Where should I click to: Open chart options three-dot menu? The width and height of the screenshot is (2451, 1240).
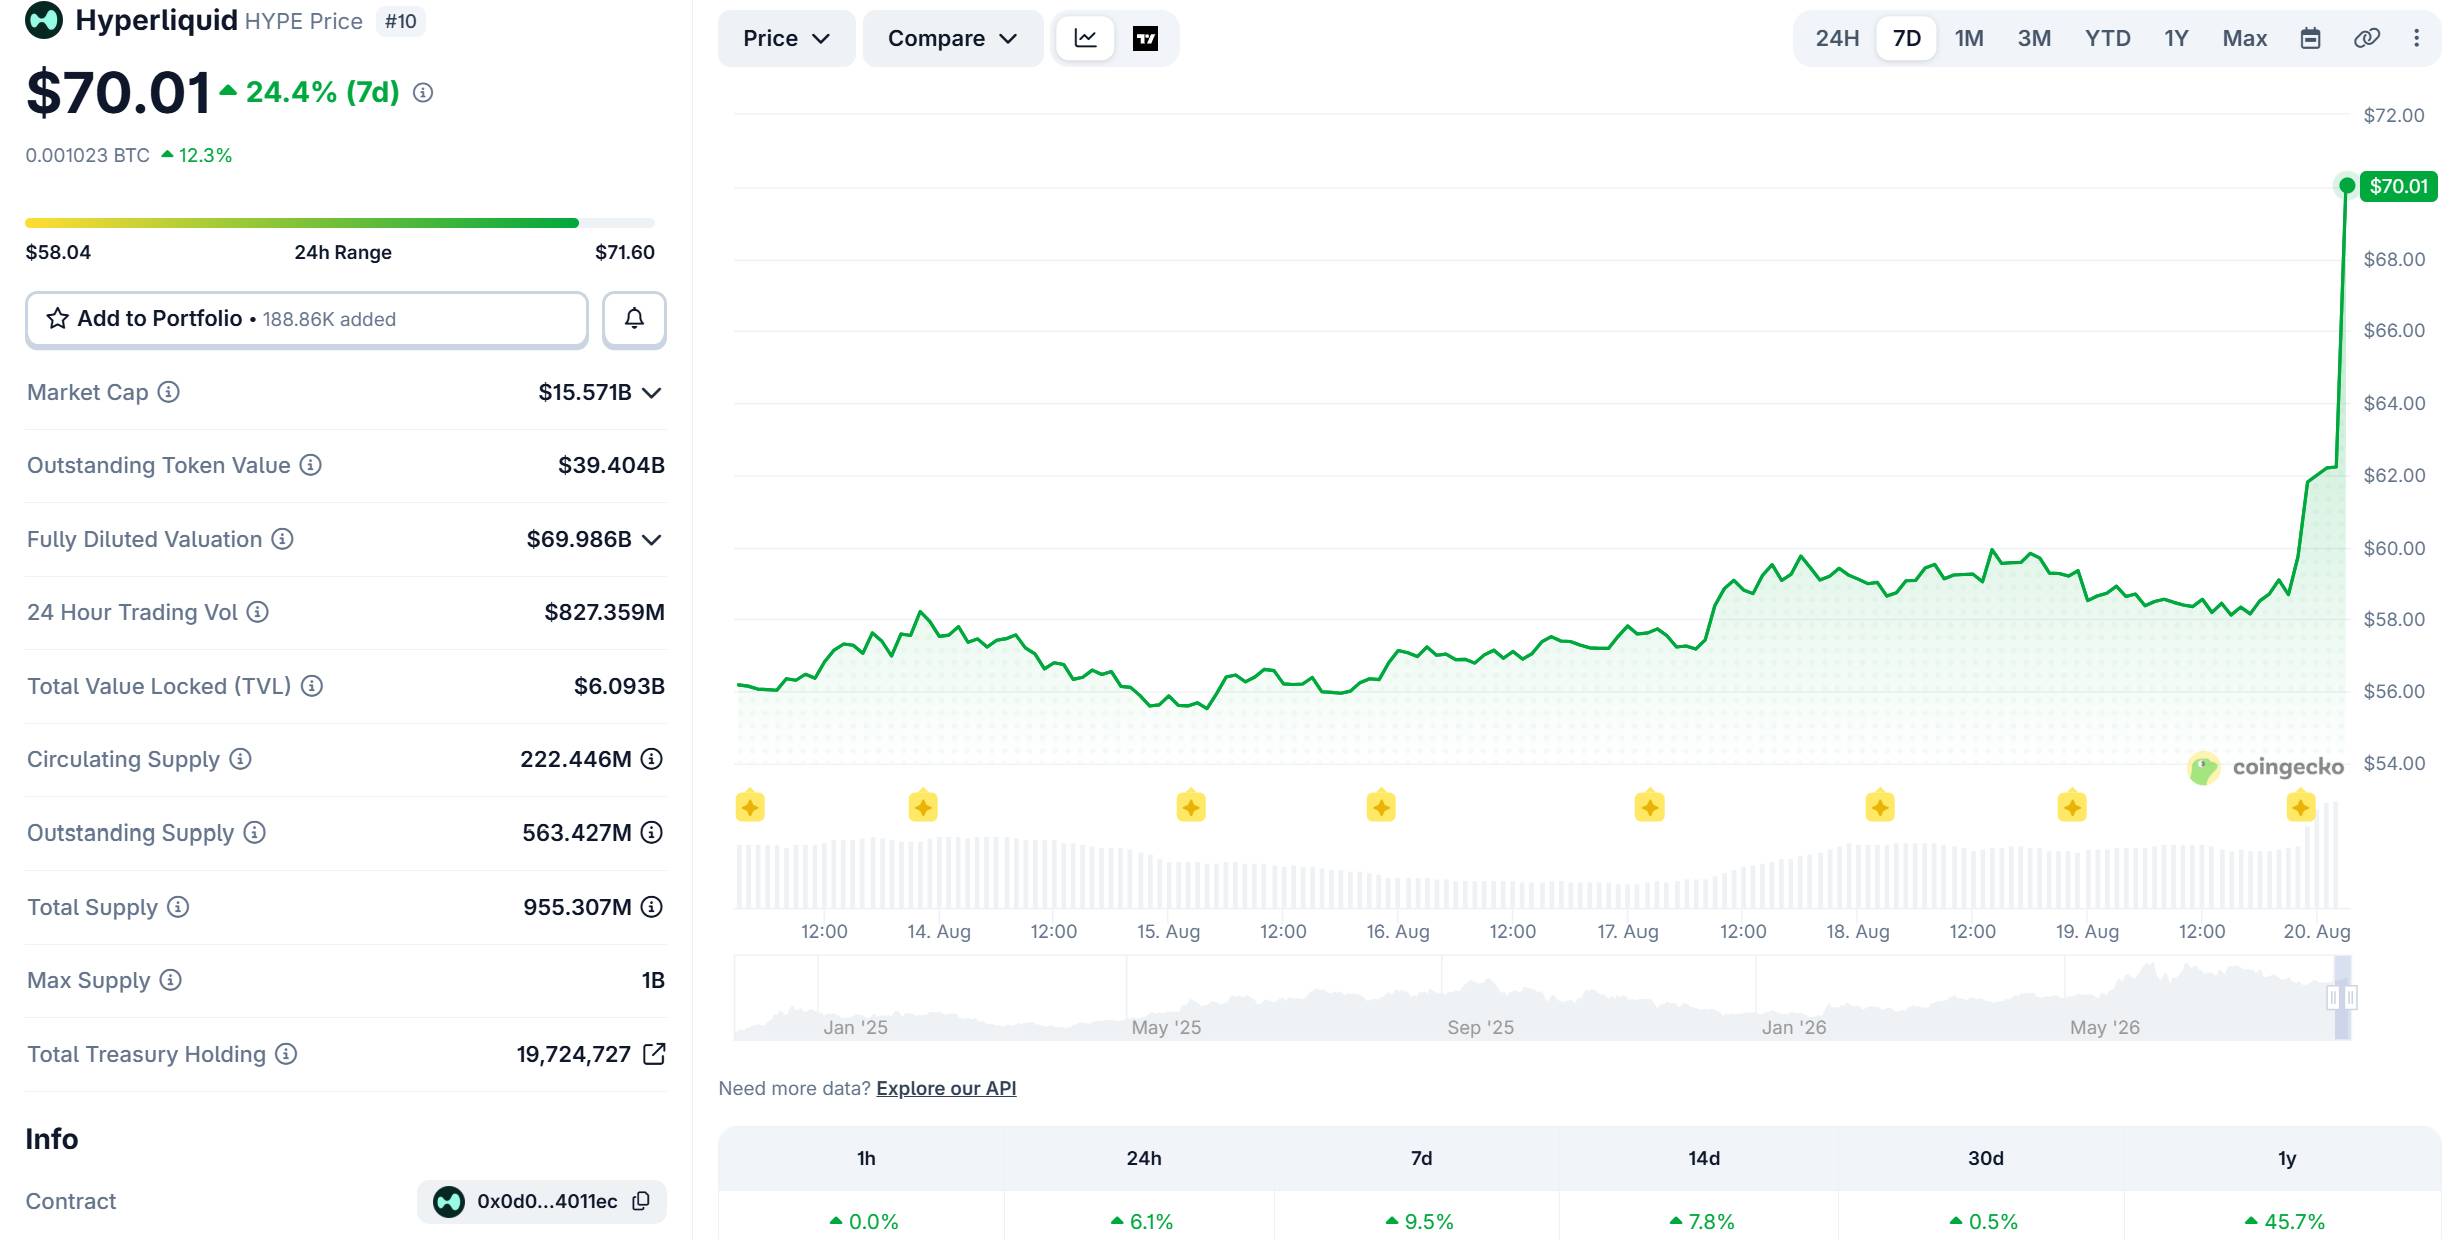(x=2416, y=38)
